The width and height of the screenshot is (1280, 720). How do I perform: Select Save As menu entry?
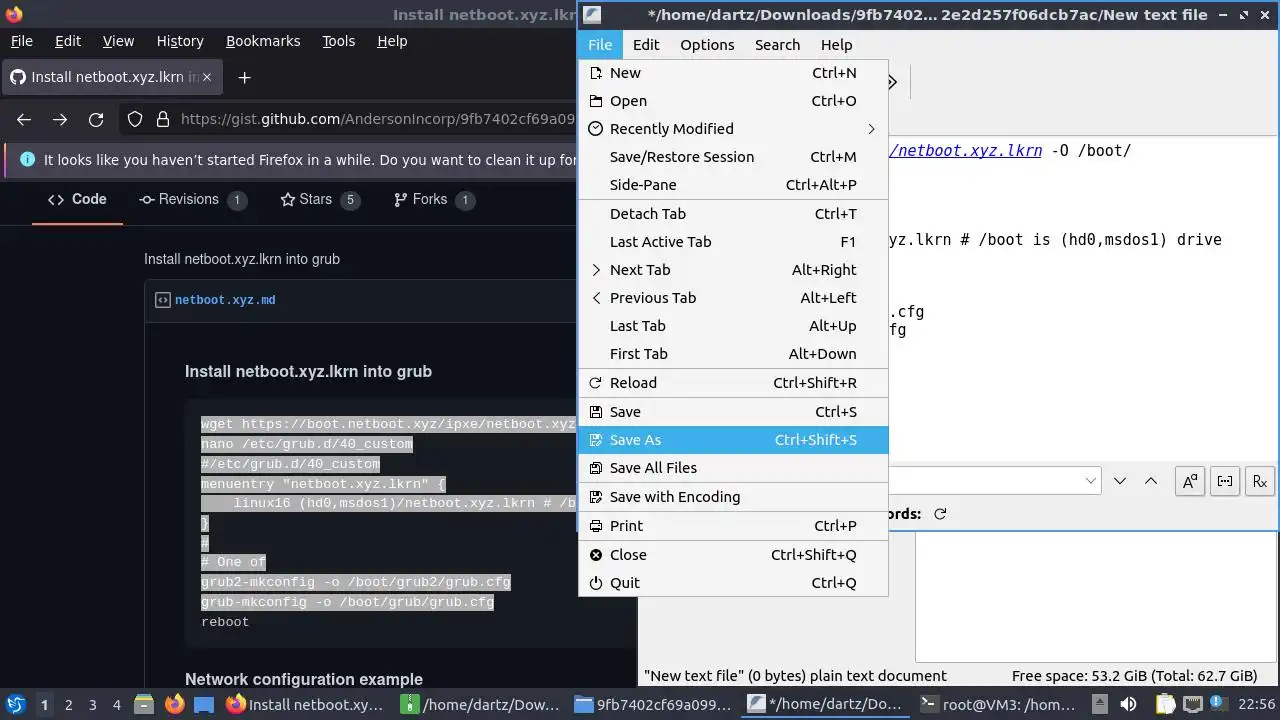click(733, 440)
